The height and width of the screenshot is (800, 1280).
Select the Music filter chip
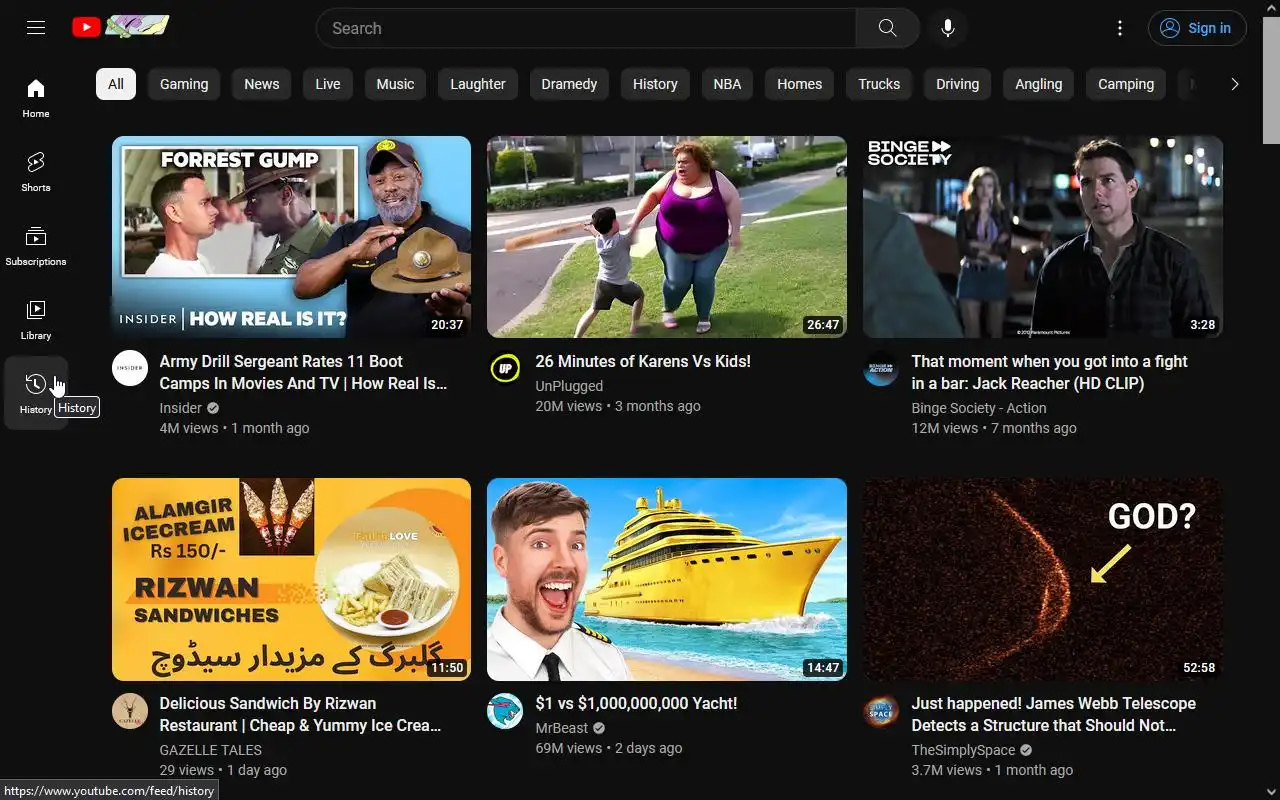tap(395, 84)
